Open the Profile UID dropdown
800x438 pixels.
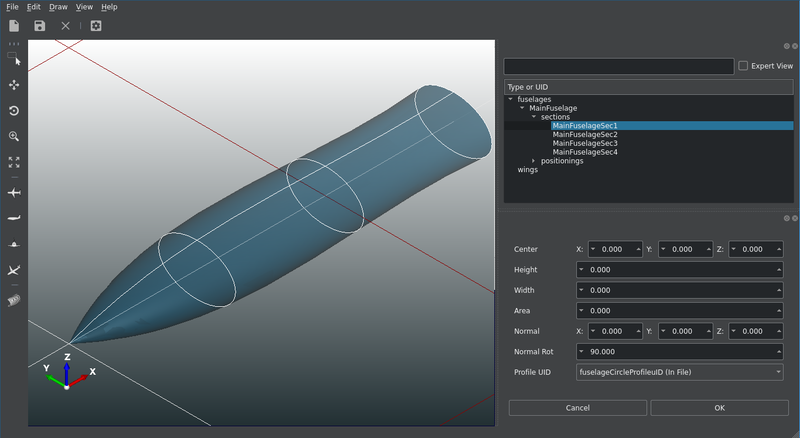pyautogui.click(x=679, y=372)
